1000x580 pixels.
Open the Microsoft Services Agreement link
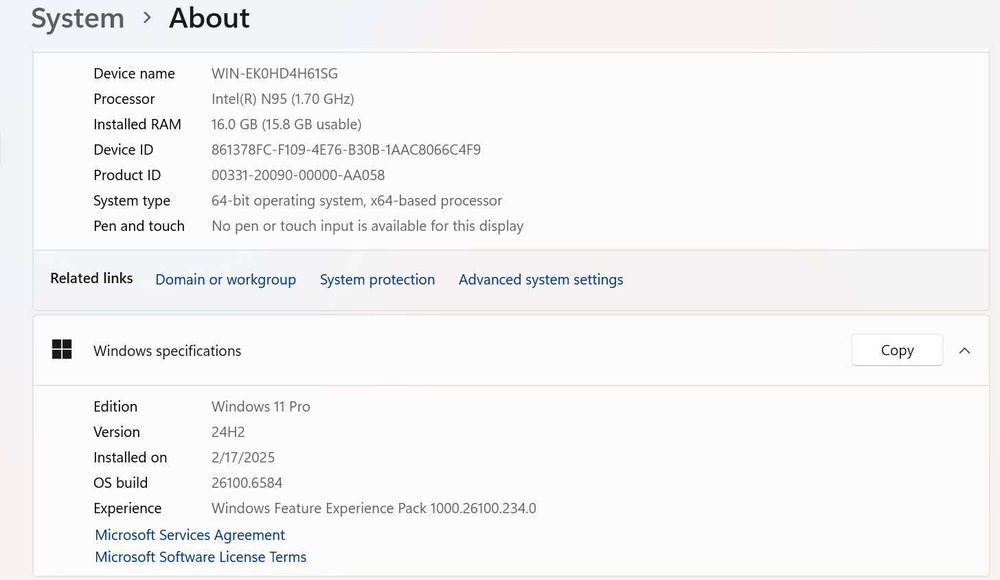[190, 535]
